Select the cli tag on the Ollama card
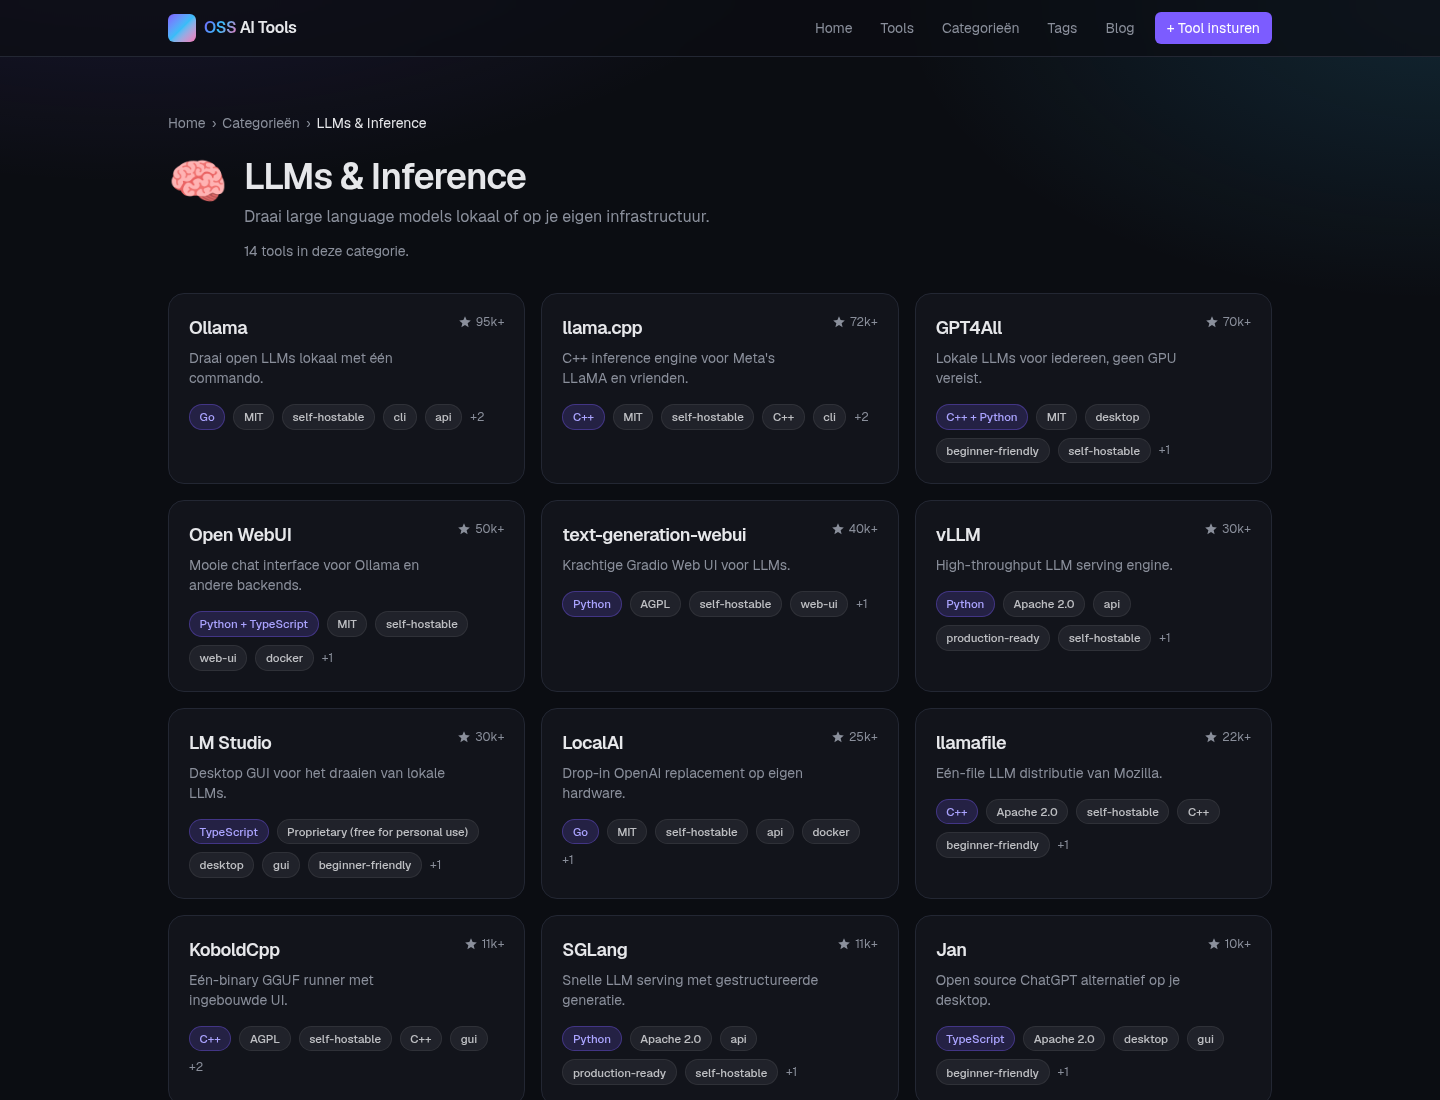 coord(400,417)
